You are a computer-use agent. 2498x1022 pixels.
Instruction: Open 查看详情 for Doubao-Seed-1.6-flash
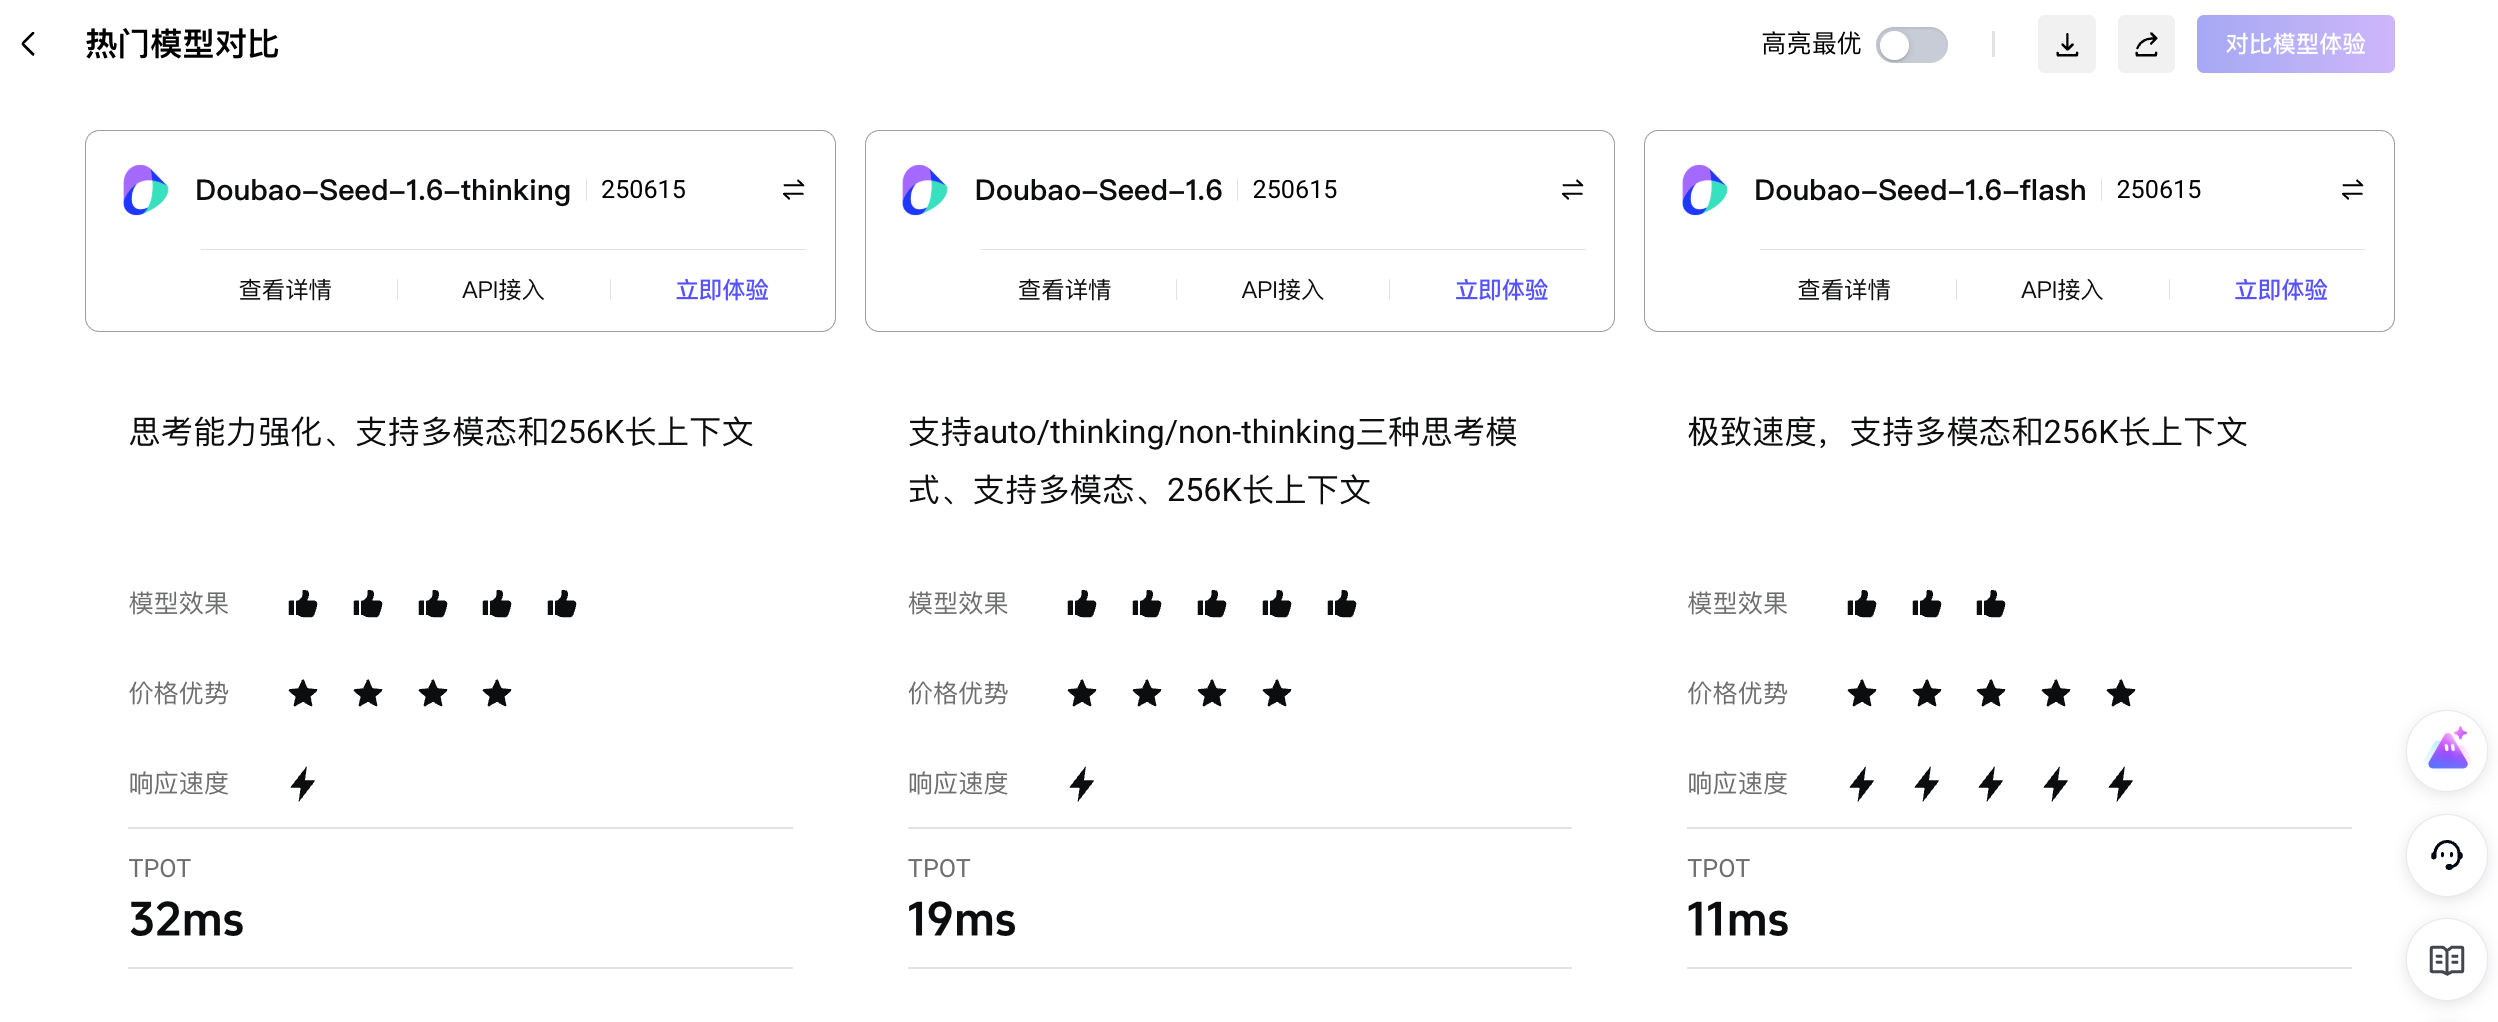(x=1844, y=290)
